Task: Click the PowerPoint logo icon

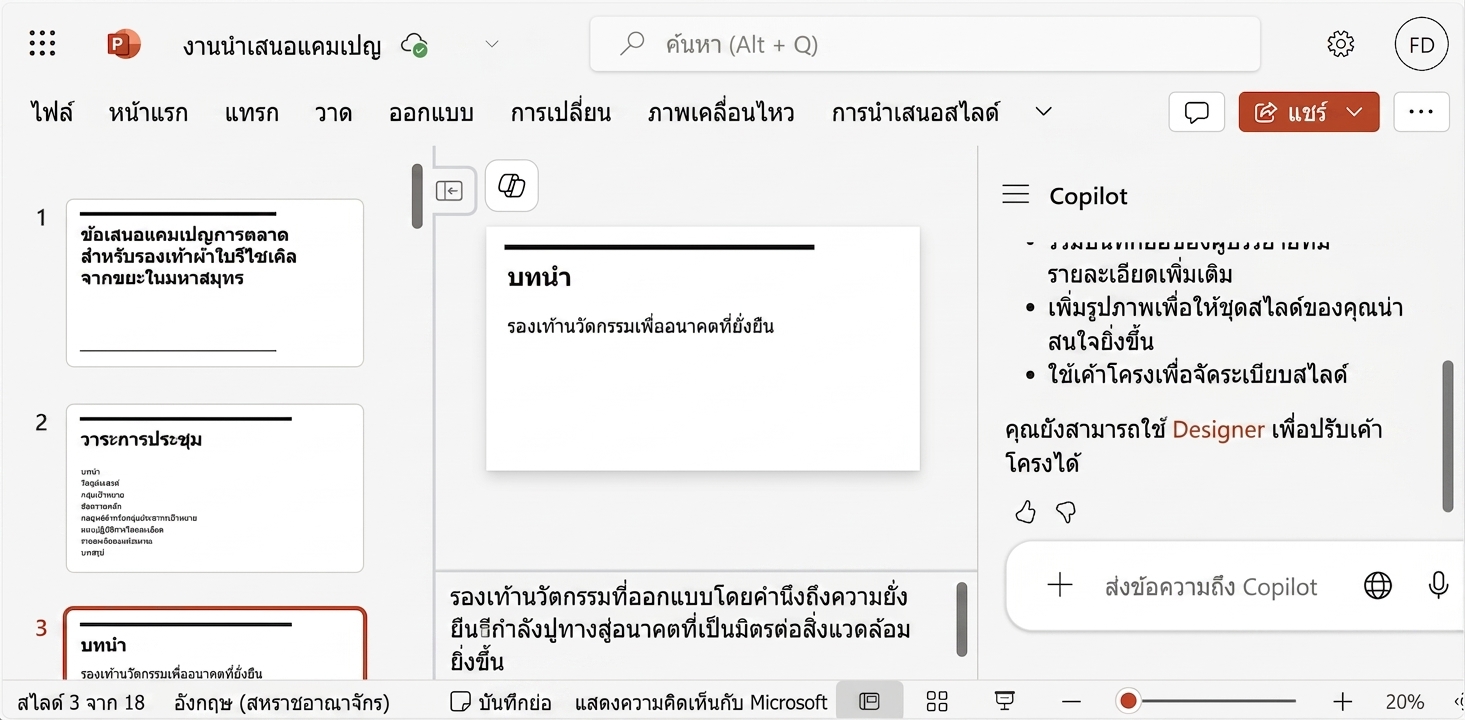Action: 123,44
